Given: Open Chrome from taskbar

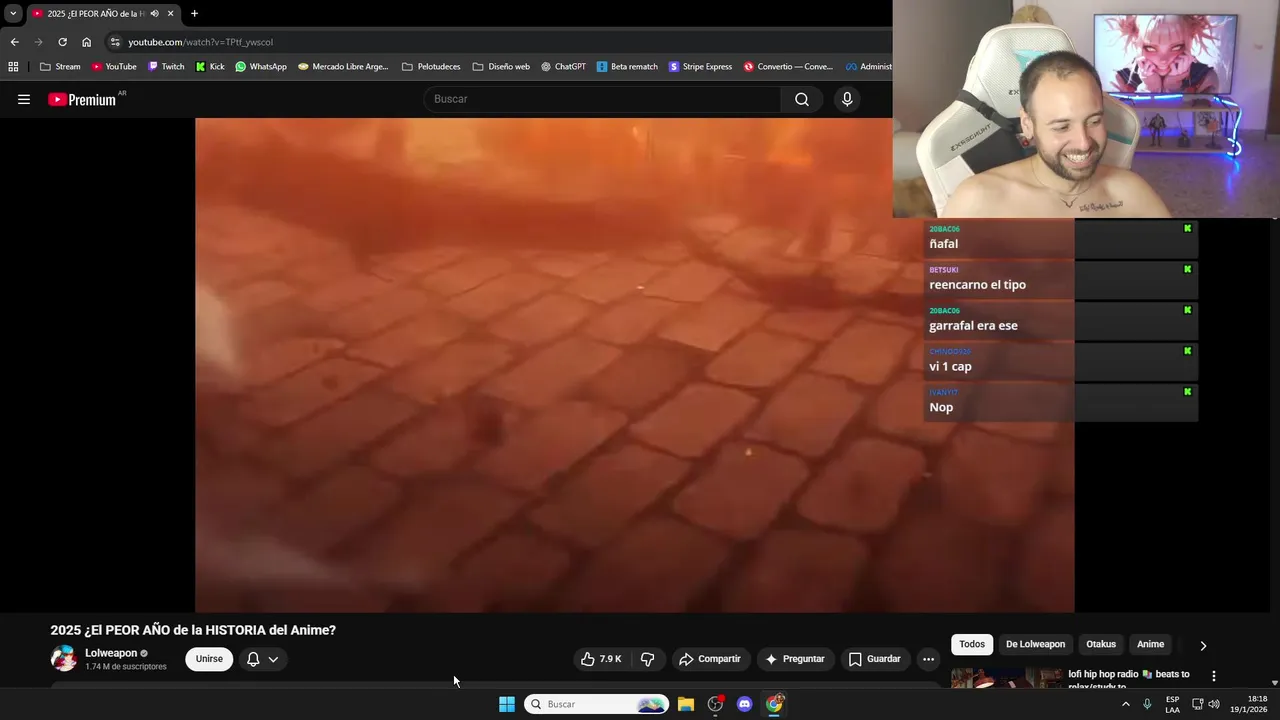Looking at the screenshot, I should pyautogui.click(x=774, y=704).
